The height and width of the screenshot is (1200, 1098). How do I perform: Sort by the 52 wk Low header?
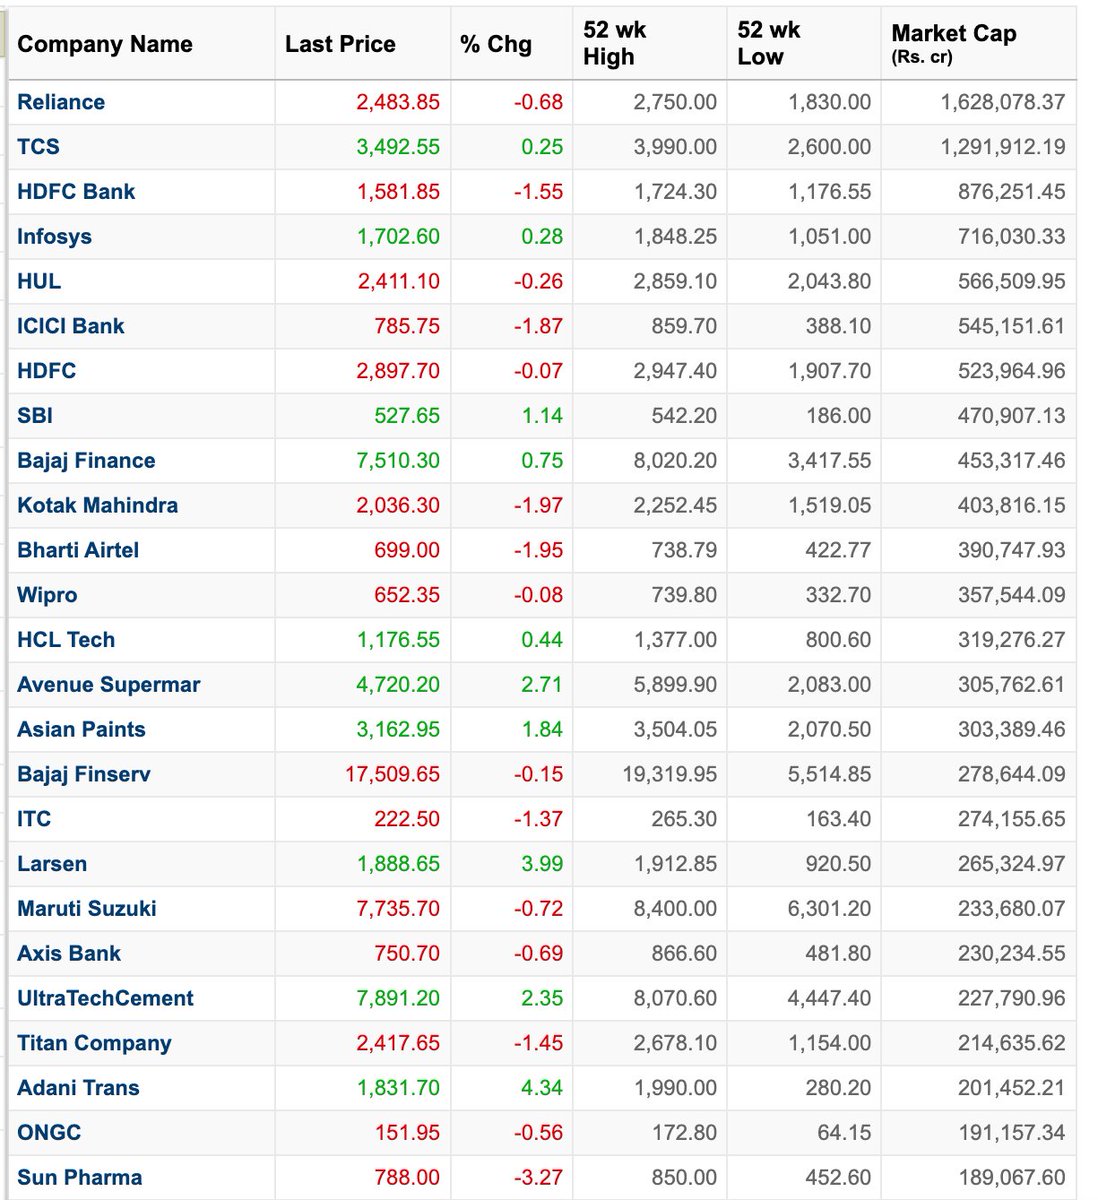pos(769,43)
